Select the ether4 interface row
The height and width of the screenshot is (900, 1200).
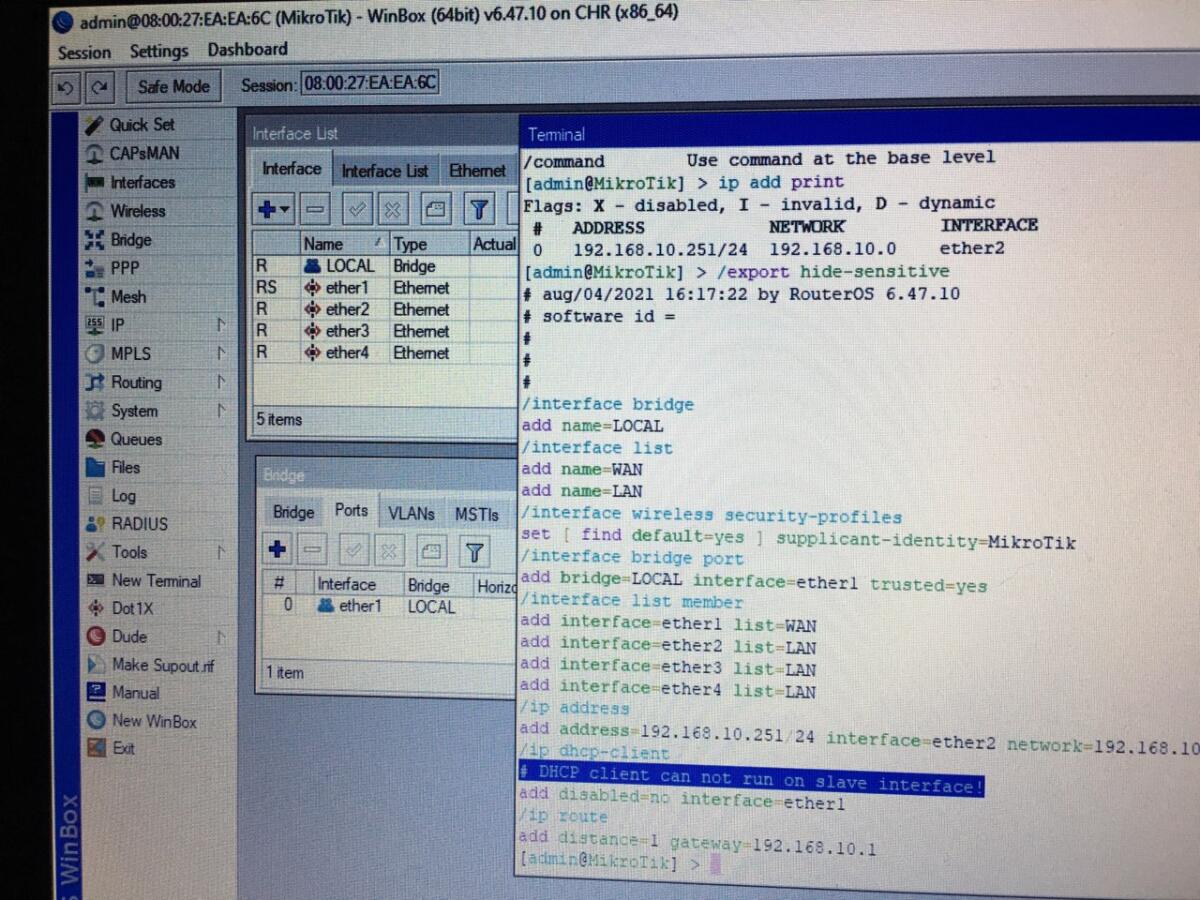click(384, 353)
